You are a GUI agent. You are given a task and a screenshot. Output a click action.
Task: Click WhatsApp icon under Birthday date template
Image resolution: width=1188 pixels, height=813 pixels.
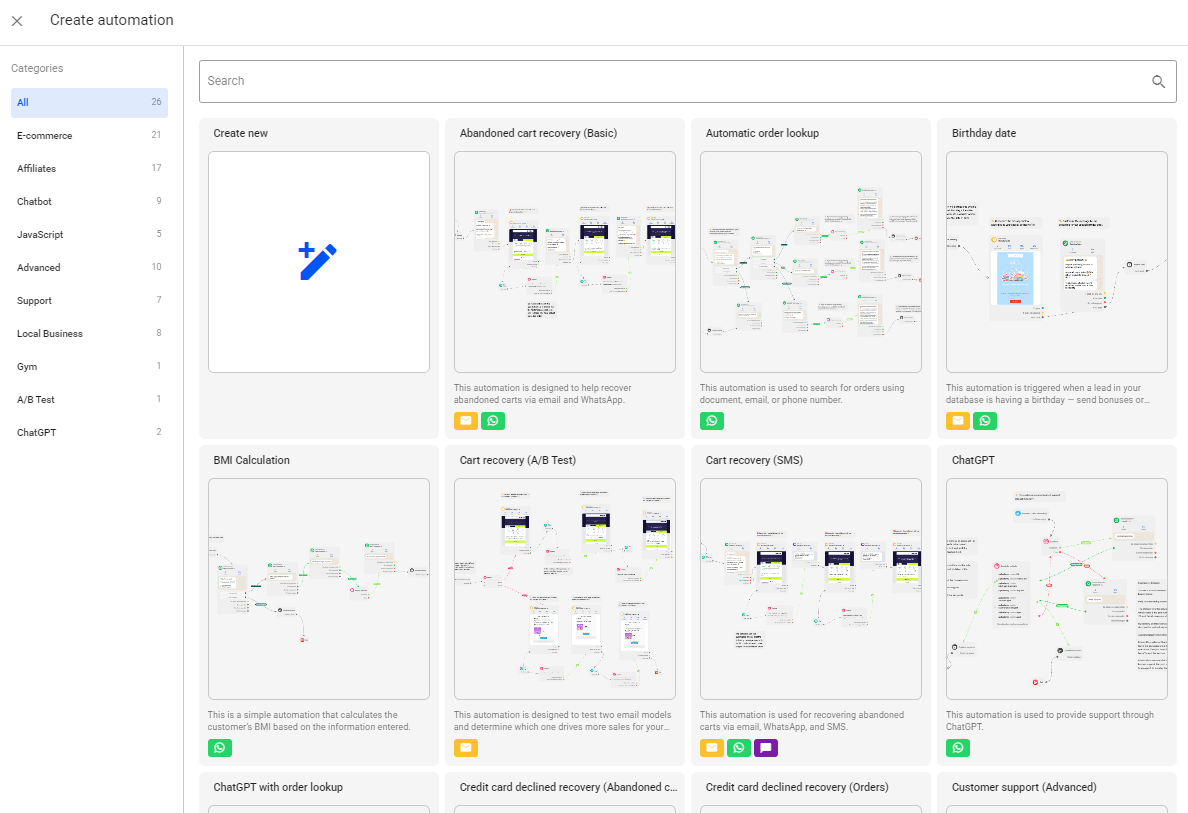pos(986,421)
